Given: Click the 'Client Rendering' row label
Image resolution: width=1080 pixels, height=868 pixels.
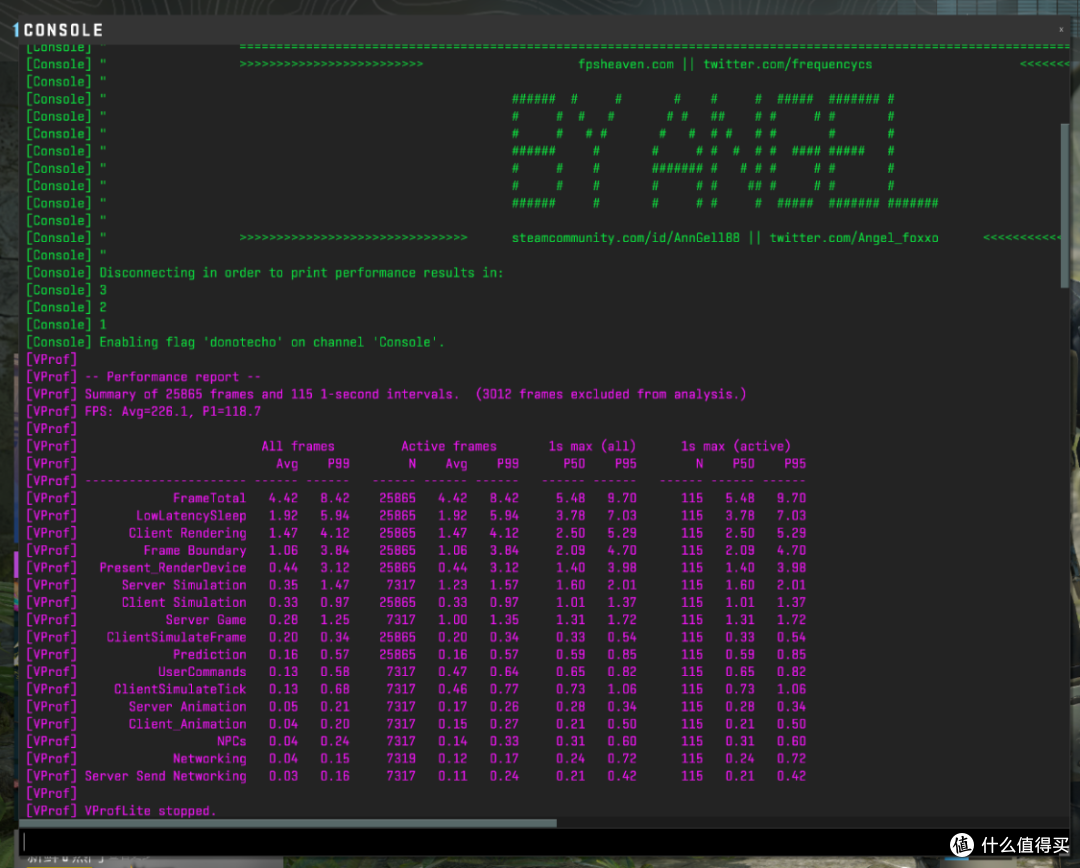Looking at the screenshot, I should [x=187, y=533].
